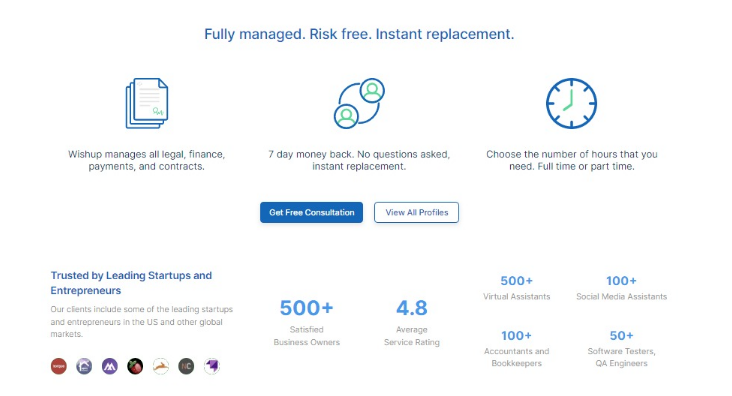This screenshot has height=396, width=732.
Task: Click the Get Free Consultation button
Action: tap(311, 212)
